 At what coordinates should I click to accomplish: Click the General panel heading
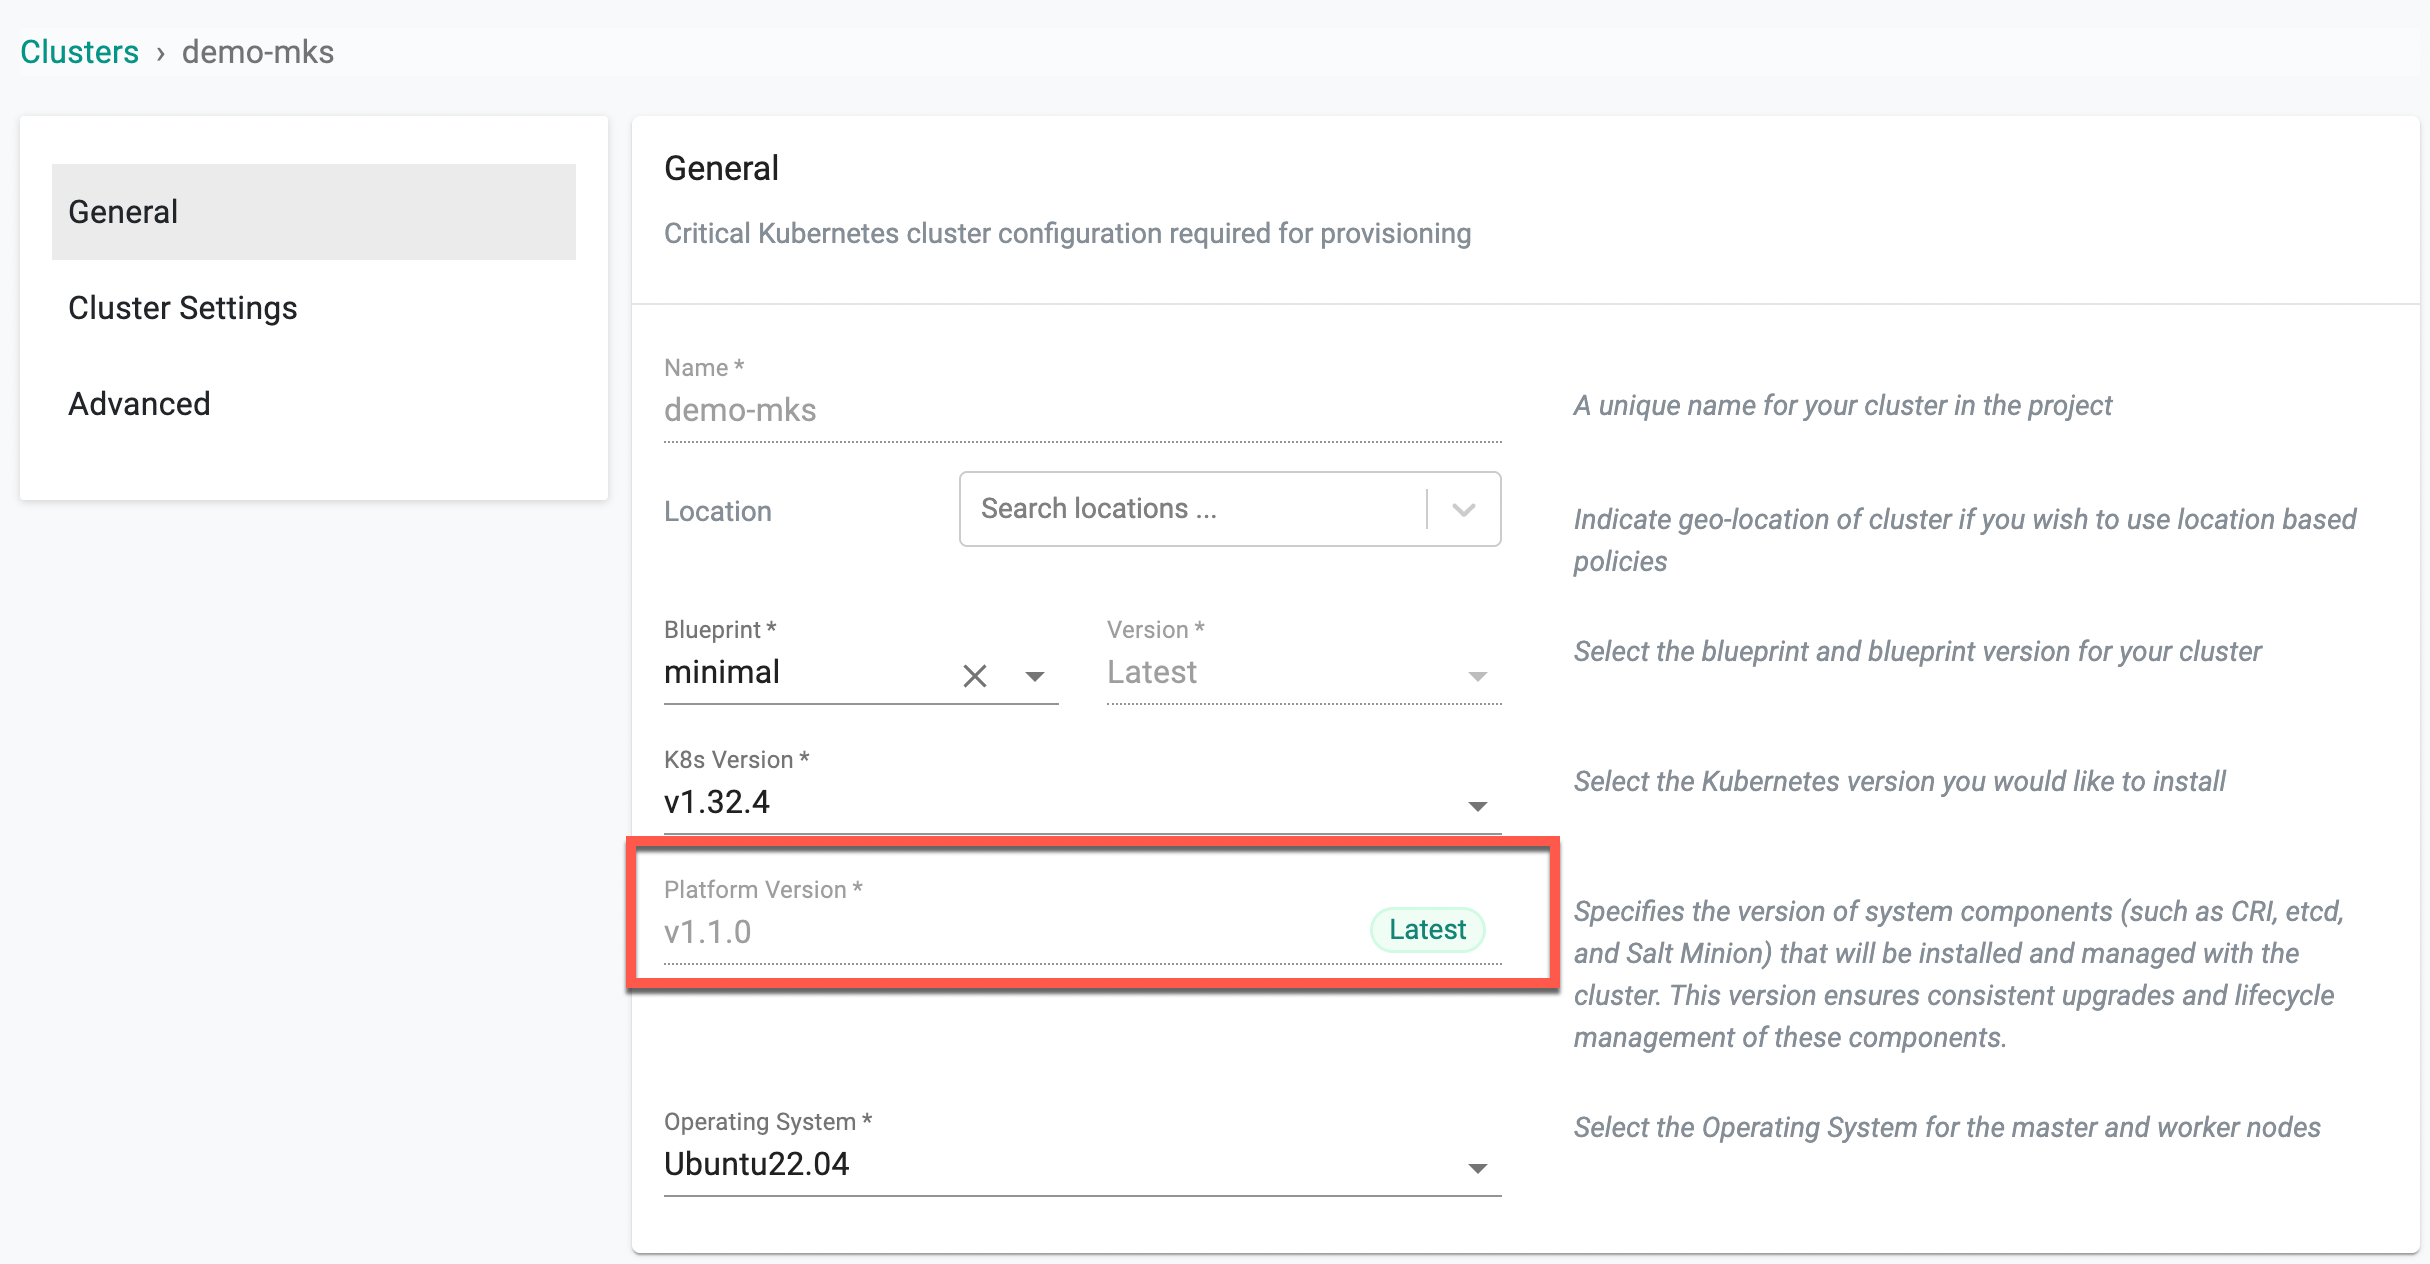tap(721, 168)
